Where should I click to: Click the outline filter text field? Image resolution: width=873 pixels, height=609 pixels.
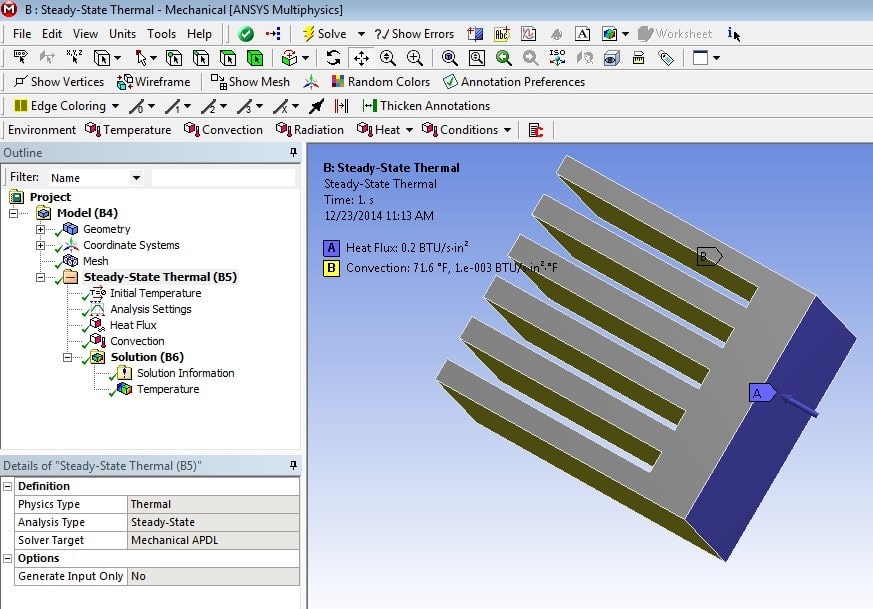pyautogui.click(x=223, y=178)
